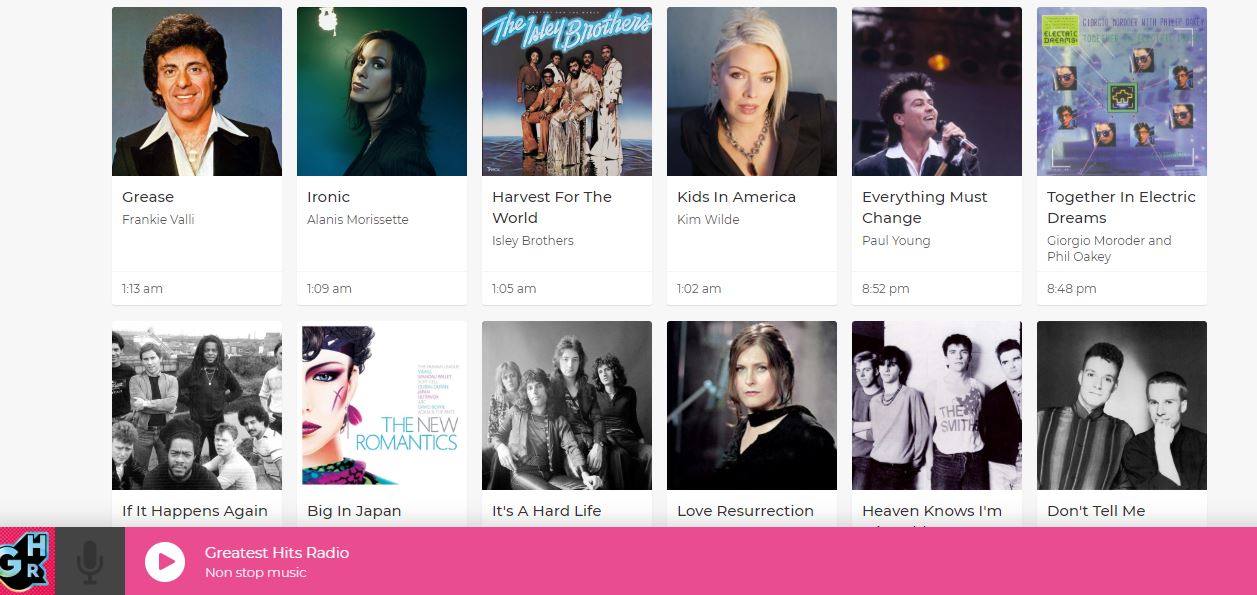Click the Love Resurrection song title

point(745,511)
